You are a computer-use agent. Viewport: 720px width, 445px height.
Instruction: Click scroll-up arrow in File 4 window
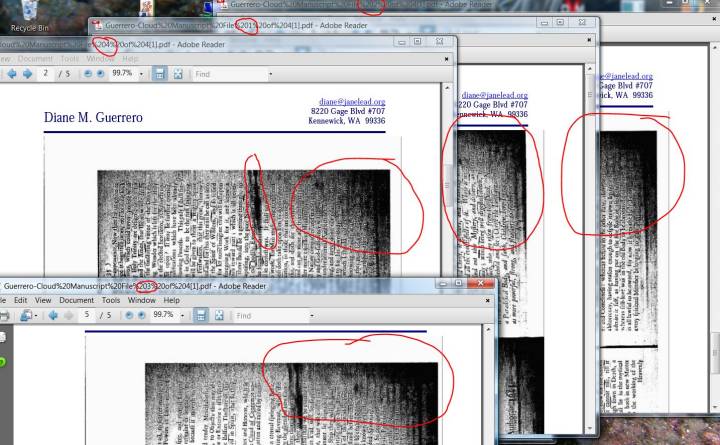tap(447, 88)
